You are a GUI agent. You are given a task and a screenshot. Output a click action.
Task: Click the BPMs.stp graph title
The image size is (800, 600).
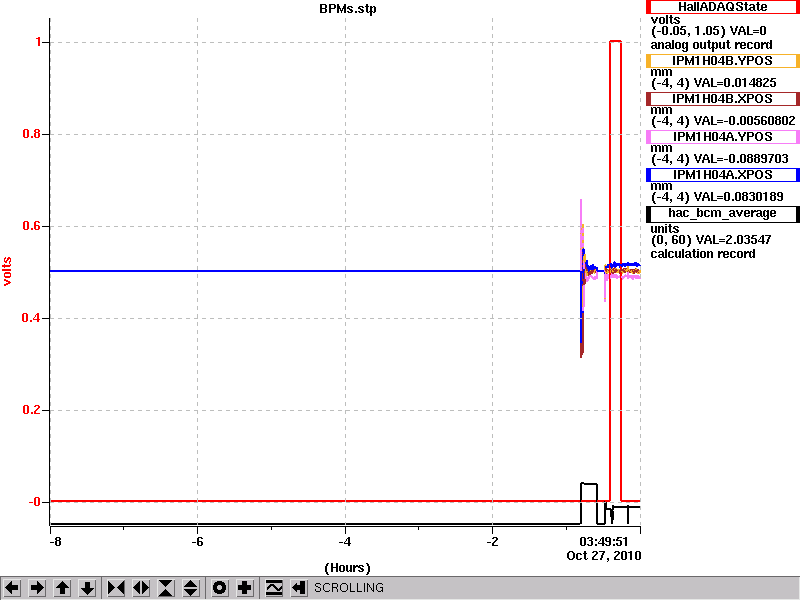click(347, 9)
